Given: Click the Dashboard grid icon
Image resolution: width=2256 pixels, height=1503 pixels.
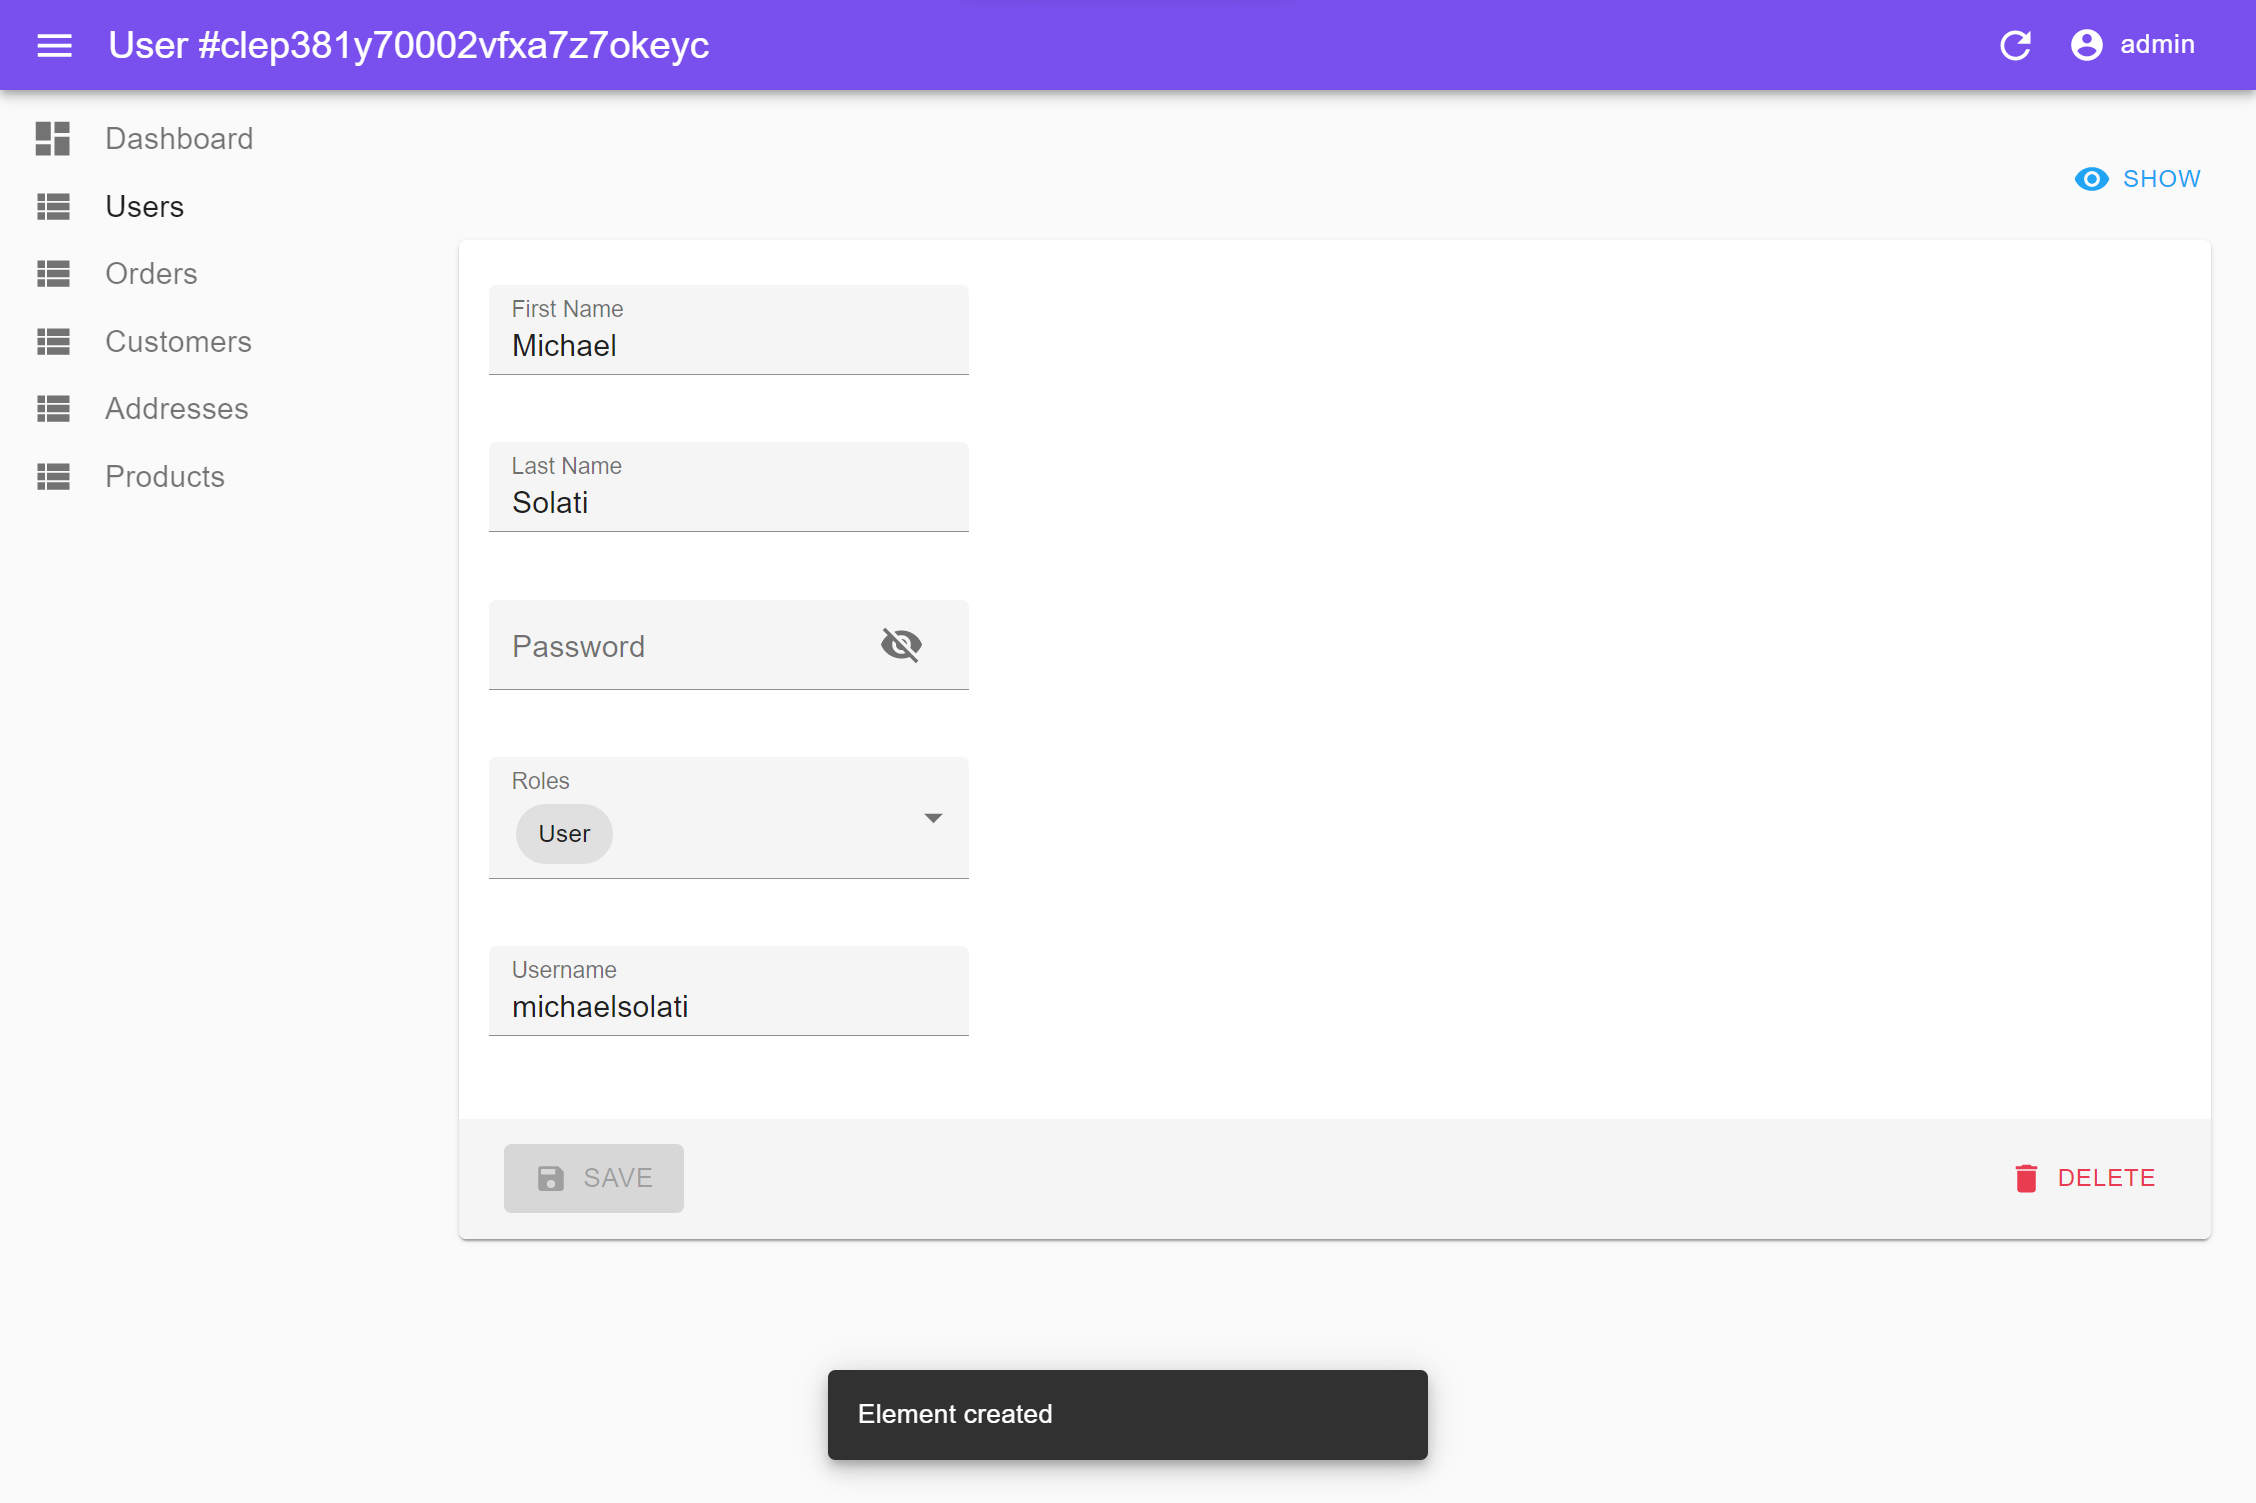Looking at the screenshot, I should click(x=53, y=138).
